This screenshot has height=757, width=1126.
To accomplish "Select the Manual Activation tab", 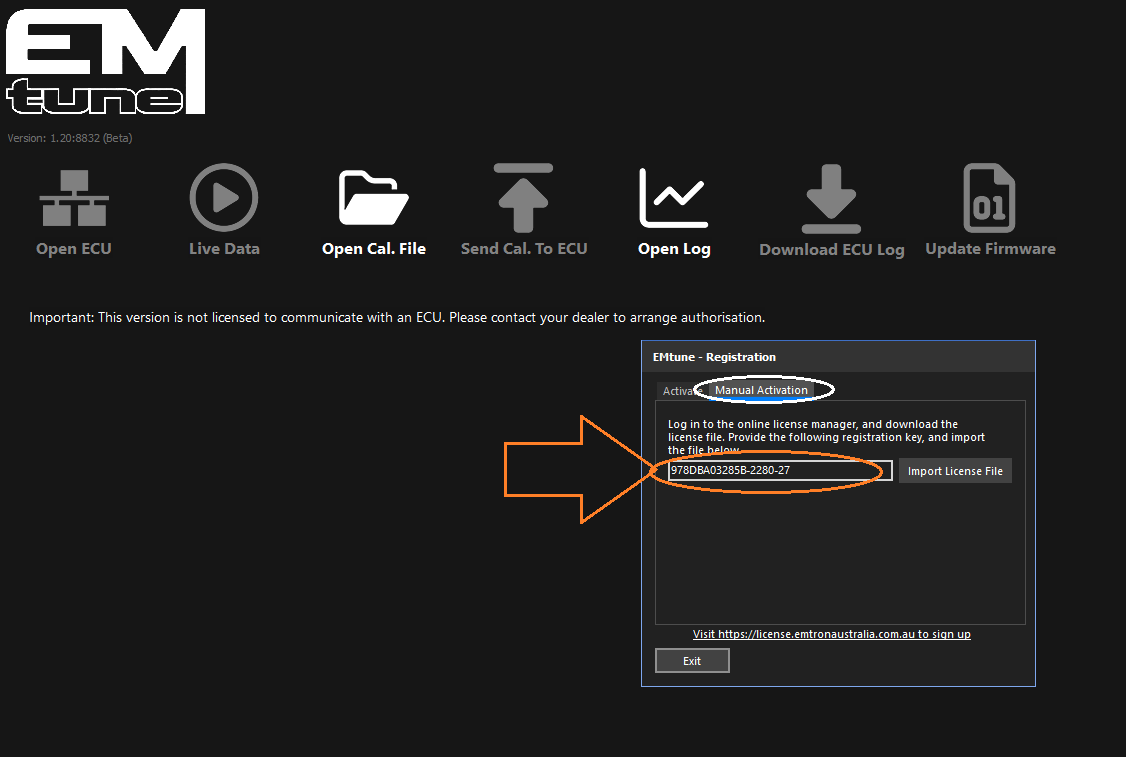I will point(761,390).
